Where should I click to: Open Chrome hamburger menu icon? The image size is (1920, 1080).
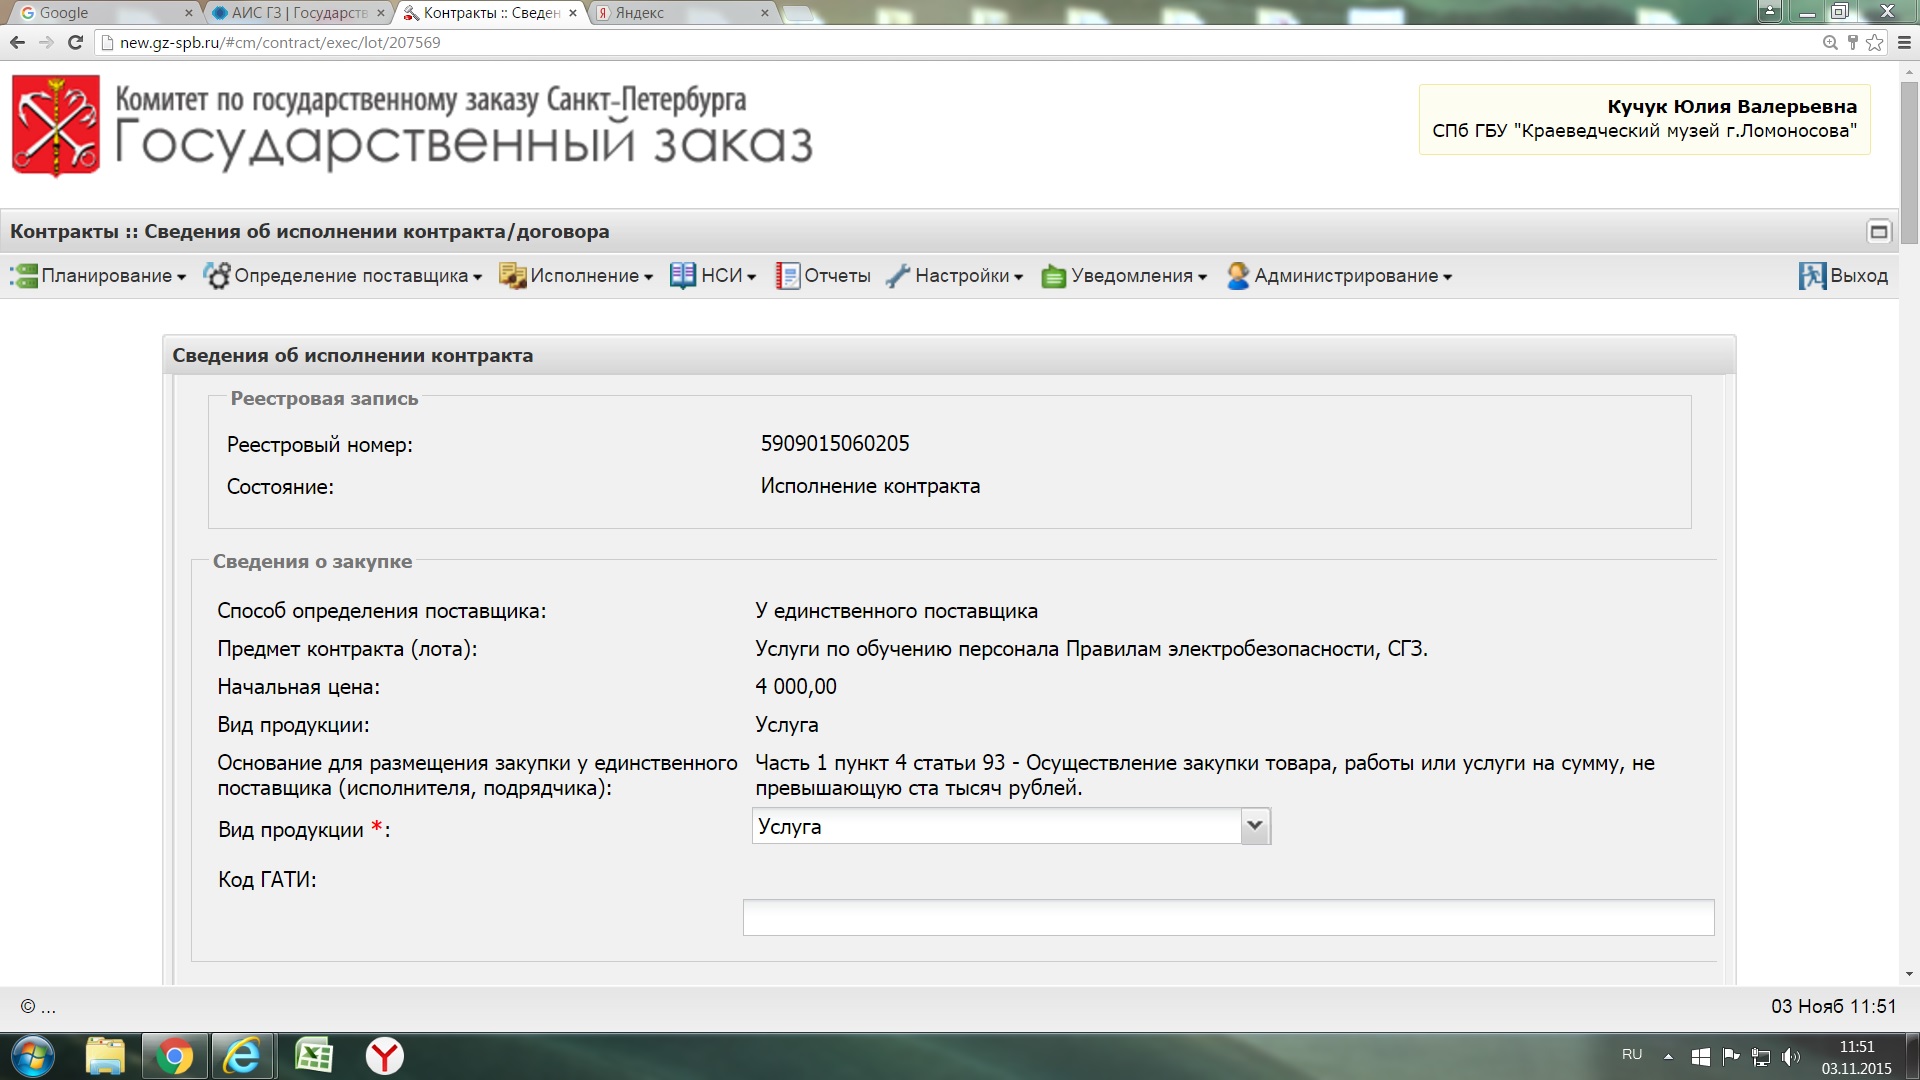[x=1904, y=42]
